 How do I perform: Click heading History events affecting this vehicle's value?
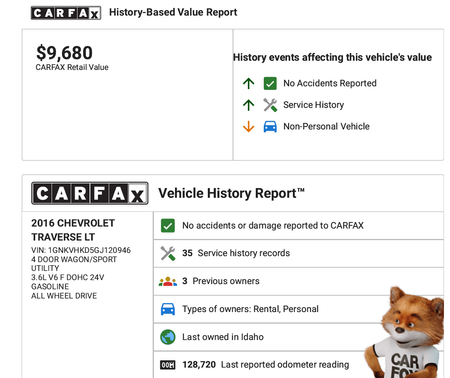(332, 57)
